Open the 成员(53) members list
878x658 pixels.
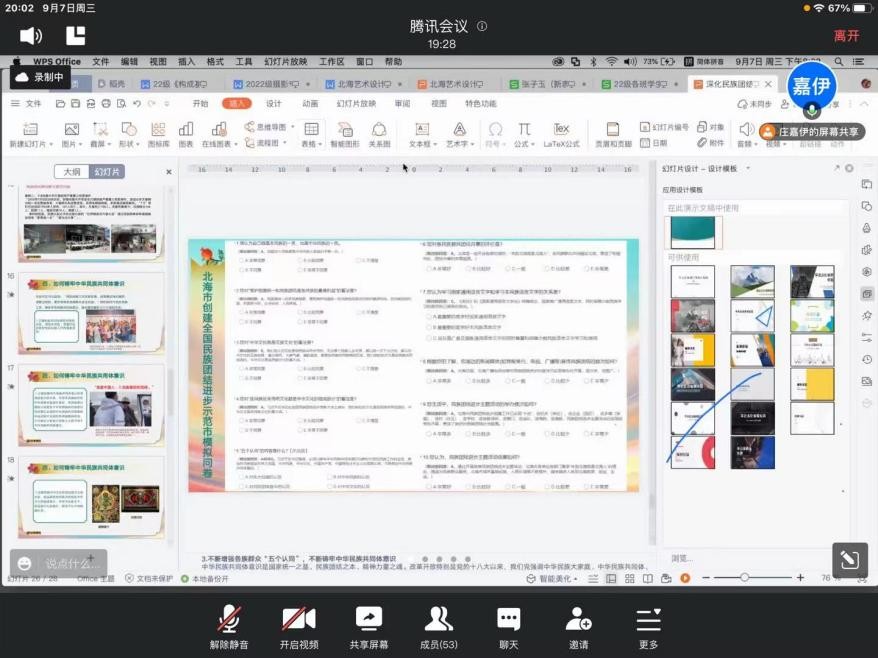pos(438,626)
